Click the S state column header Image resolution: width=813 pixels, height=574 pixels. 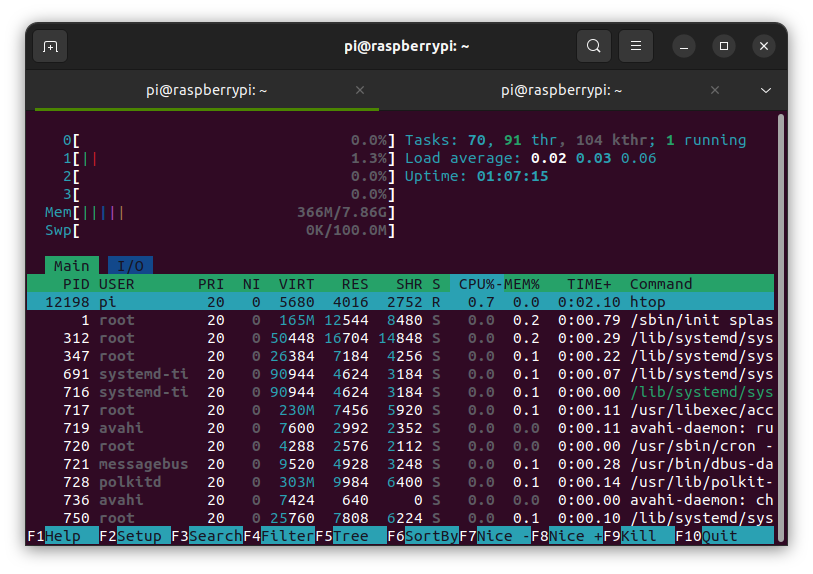[436, 284]
